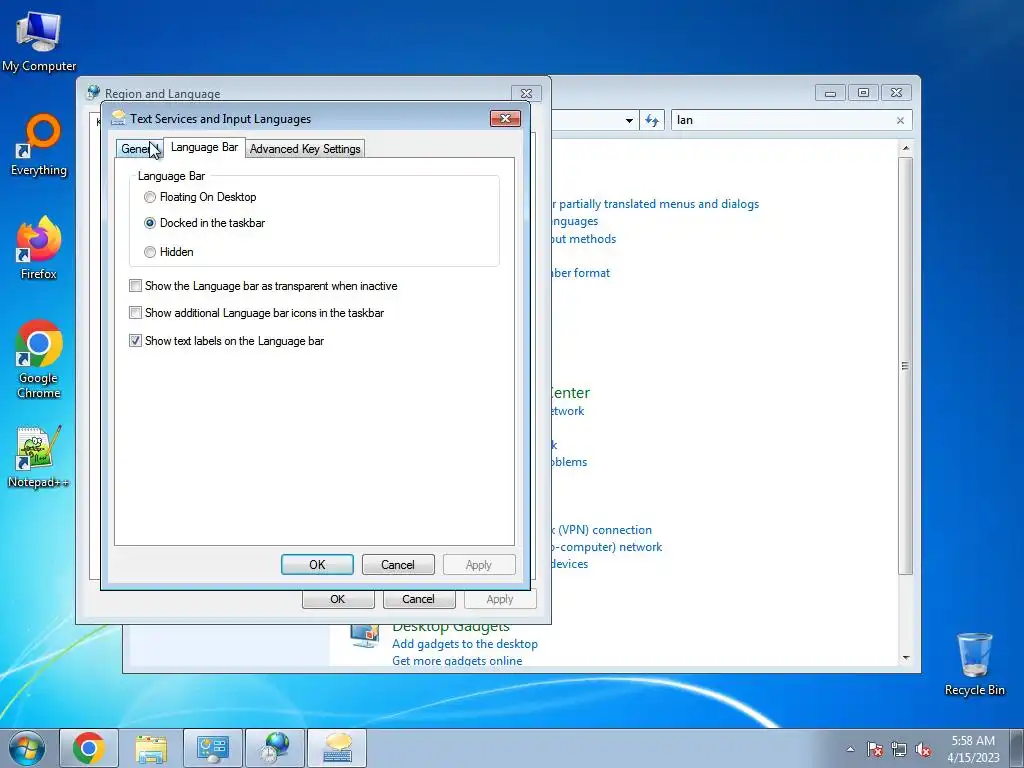Click OK in Region and Language dialog
1024x768 pixels.
click(338, 599)
